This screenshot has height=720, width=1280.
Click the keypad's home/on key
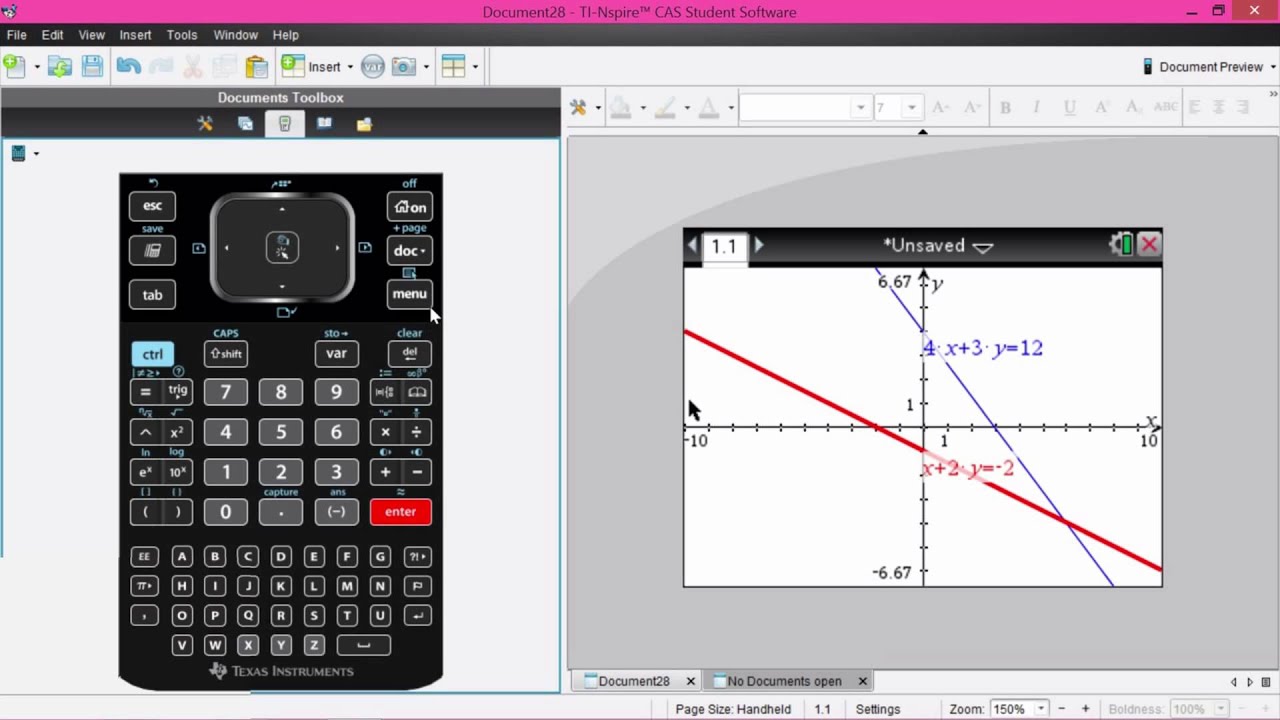point(410,207)
